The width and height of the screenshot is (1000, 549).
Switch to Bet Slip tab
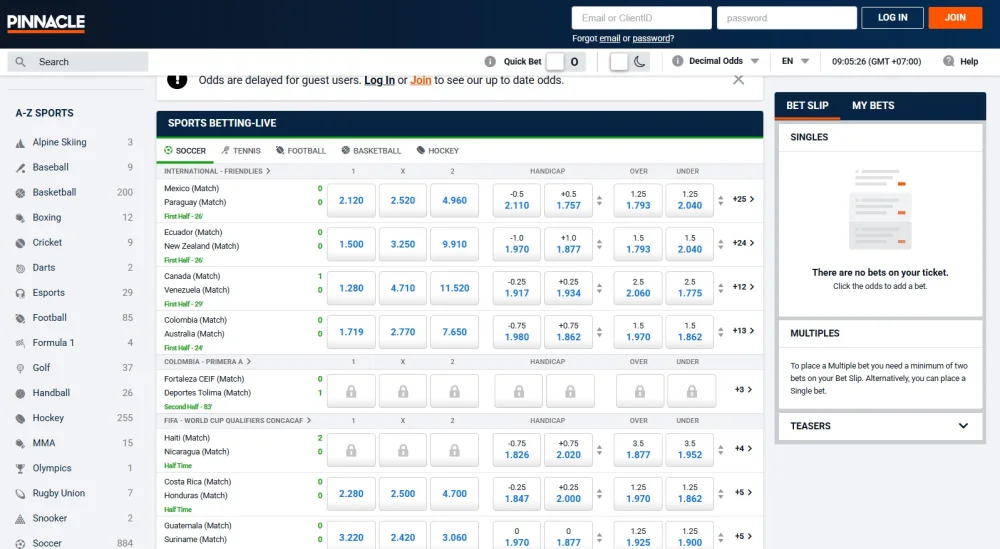click(x=807, y=105)
